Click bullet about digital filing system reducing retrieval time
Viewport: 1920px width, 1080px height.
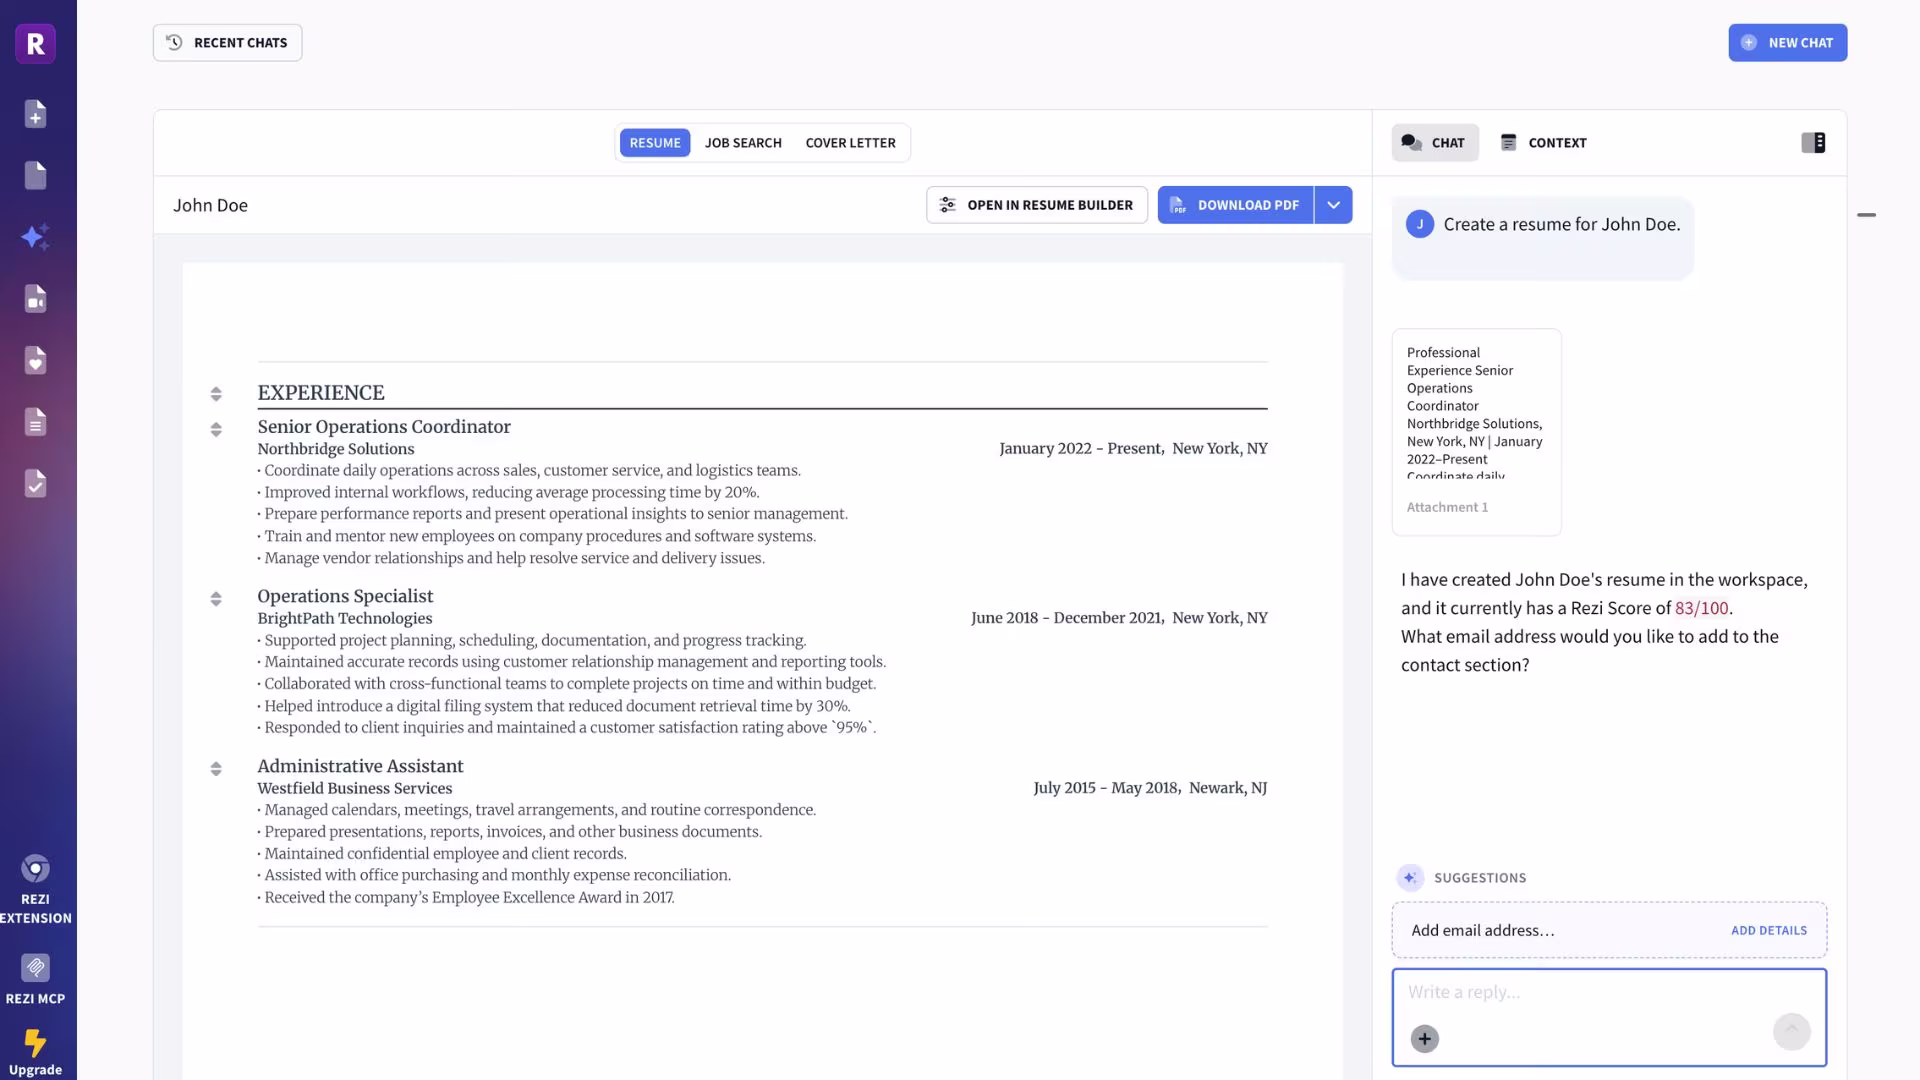[554, 706]
